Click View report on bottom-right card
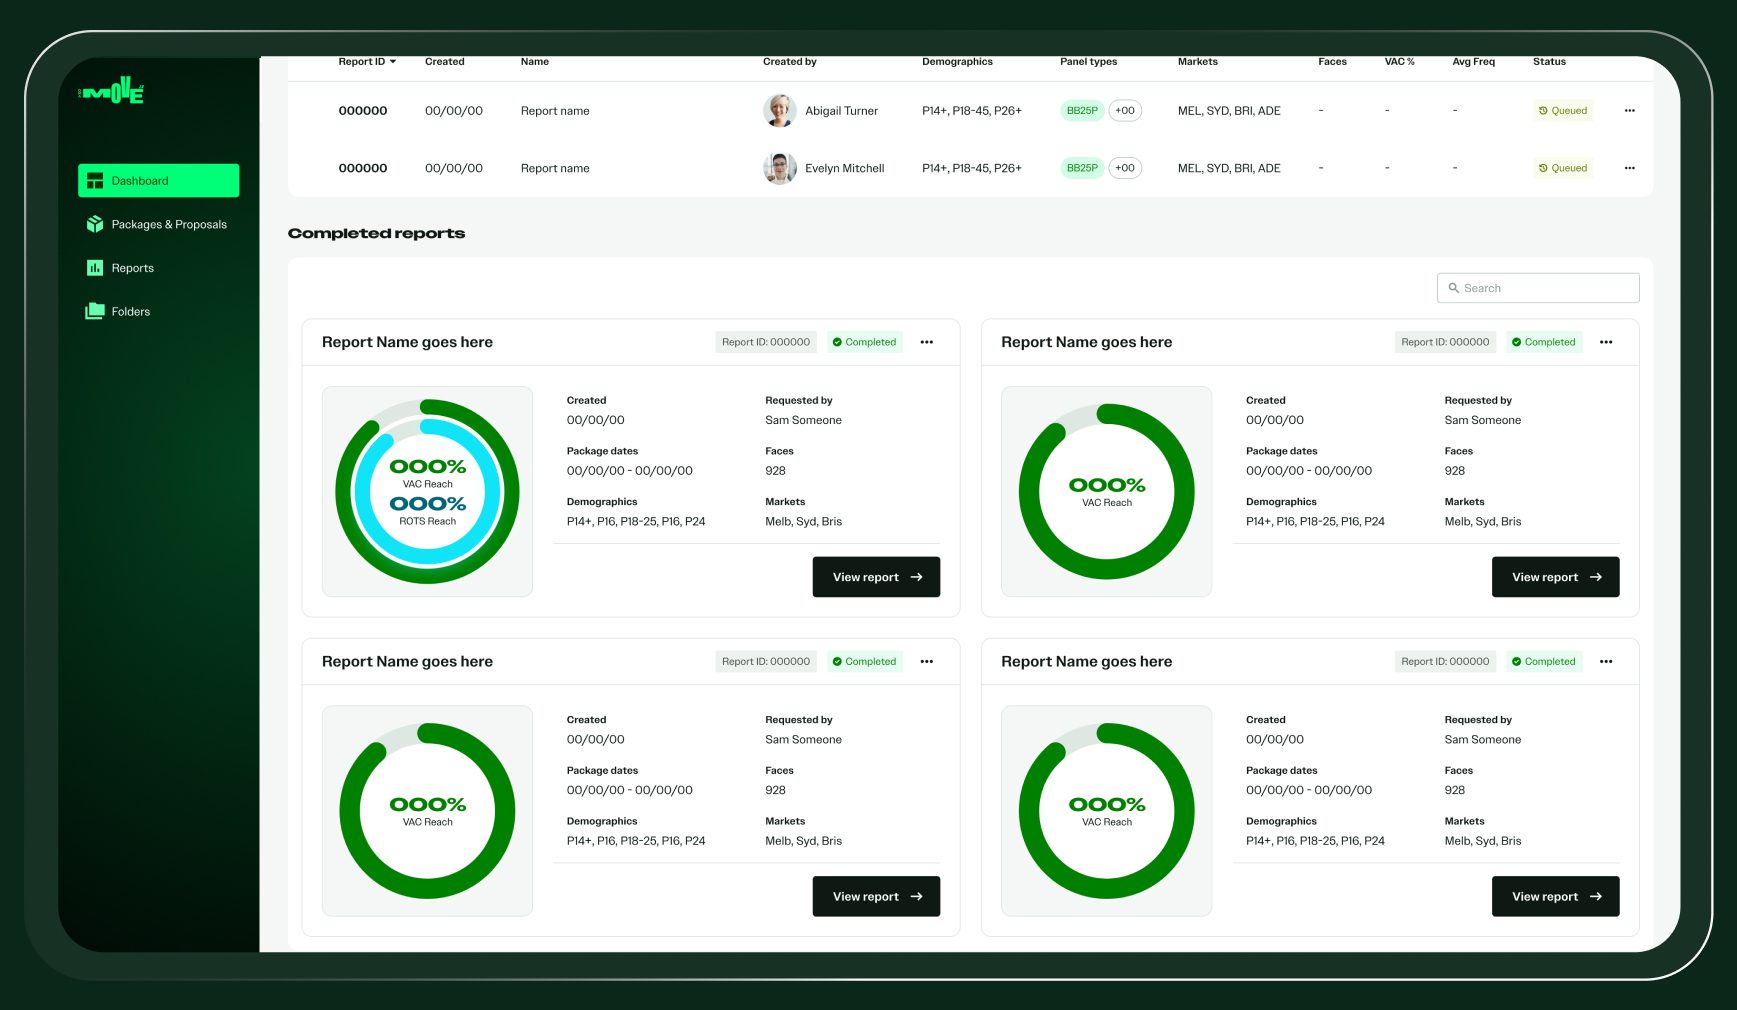 pyautogui.click(x=1555, y=897)
